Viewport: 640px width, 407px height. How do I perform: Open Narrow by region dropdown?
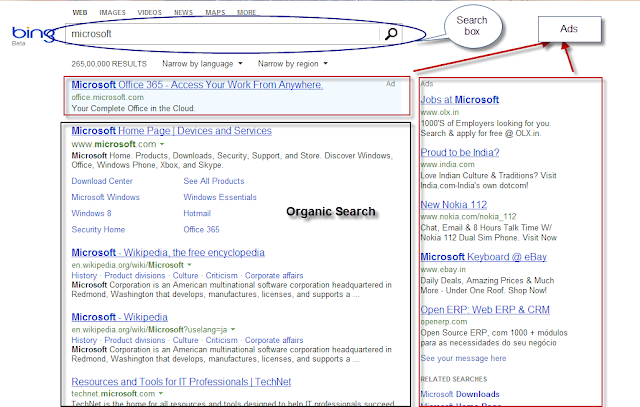293,64
